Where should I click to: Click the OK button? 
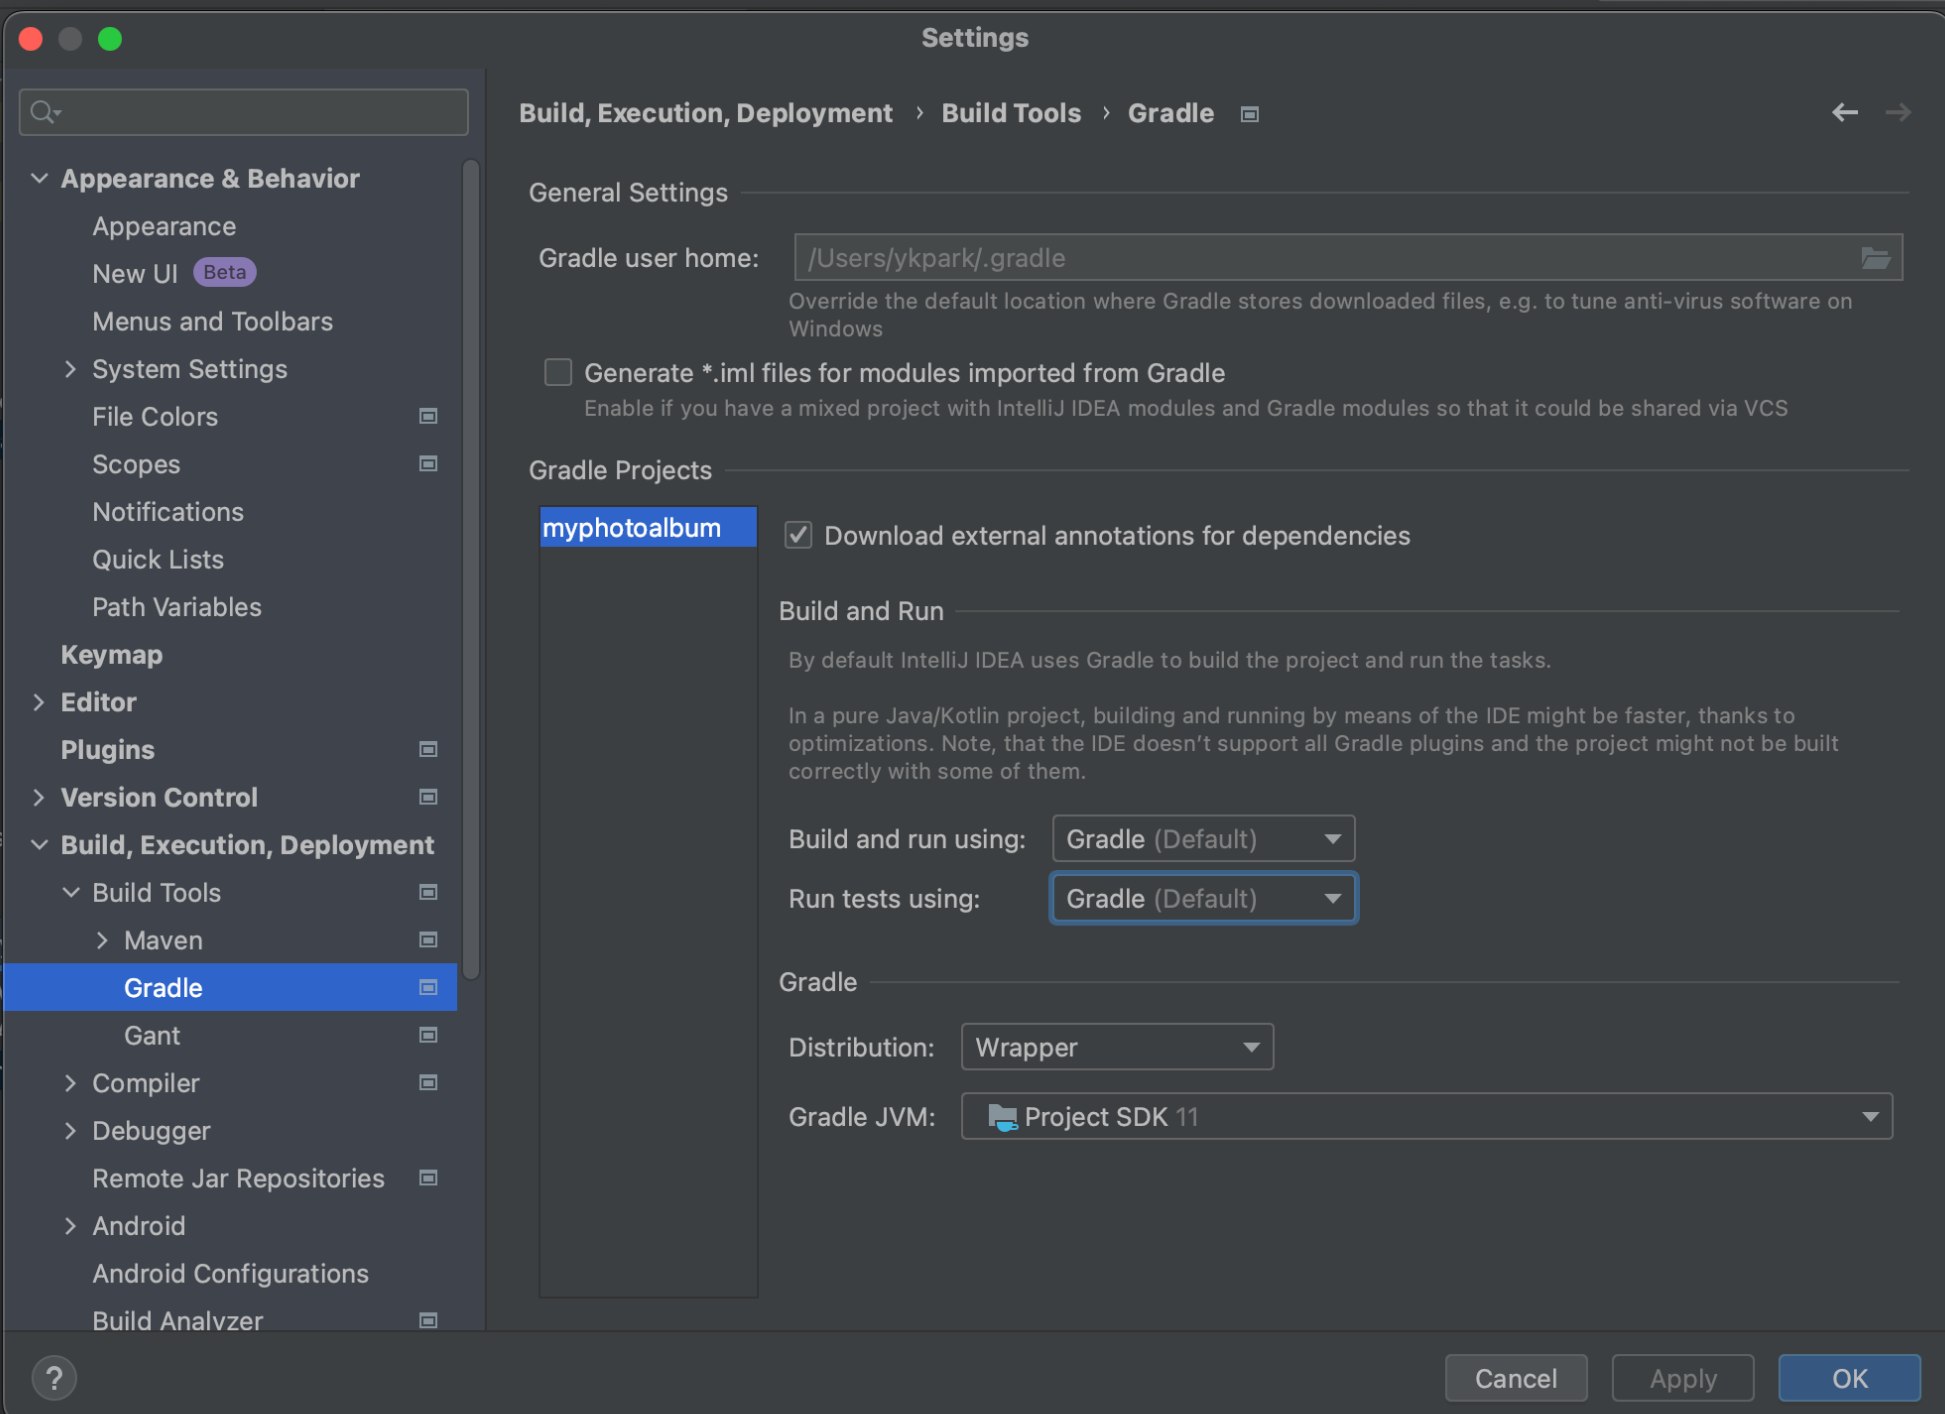tap(1848, 1378)
